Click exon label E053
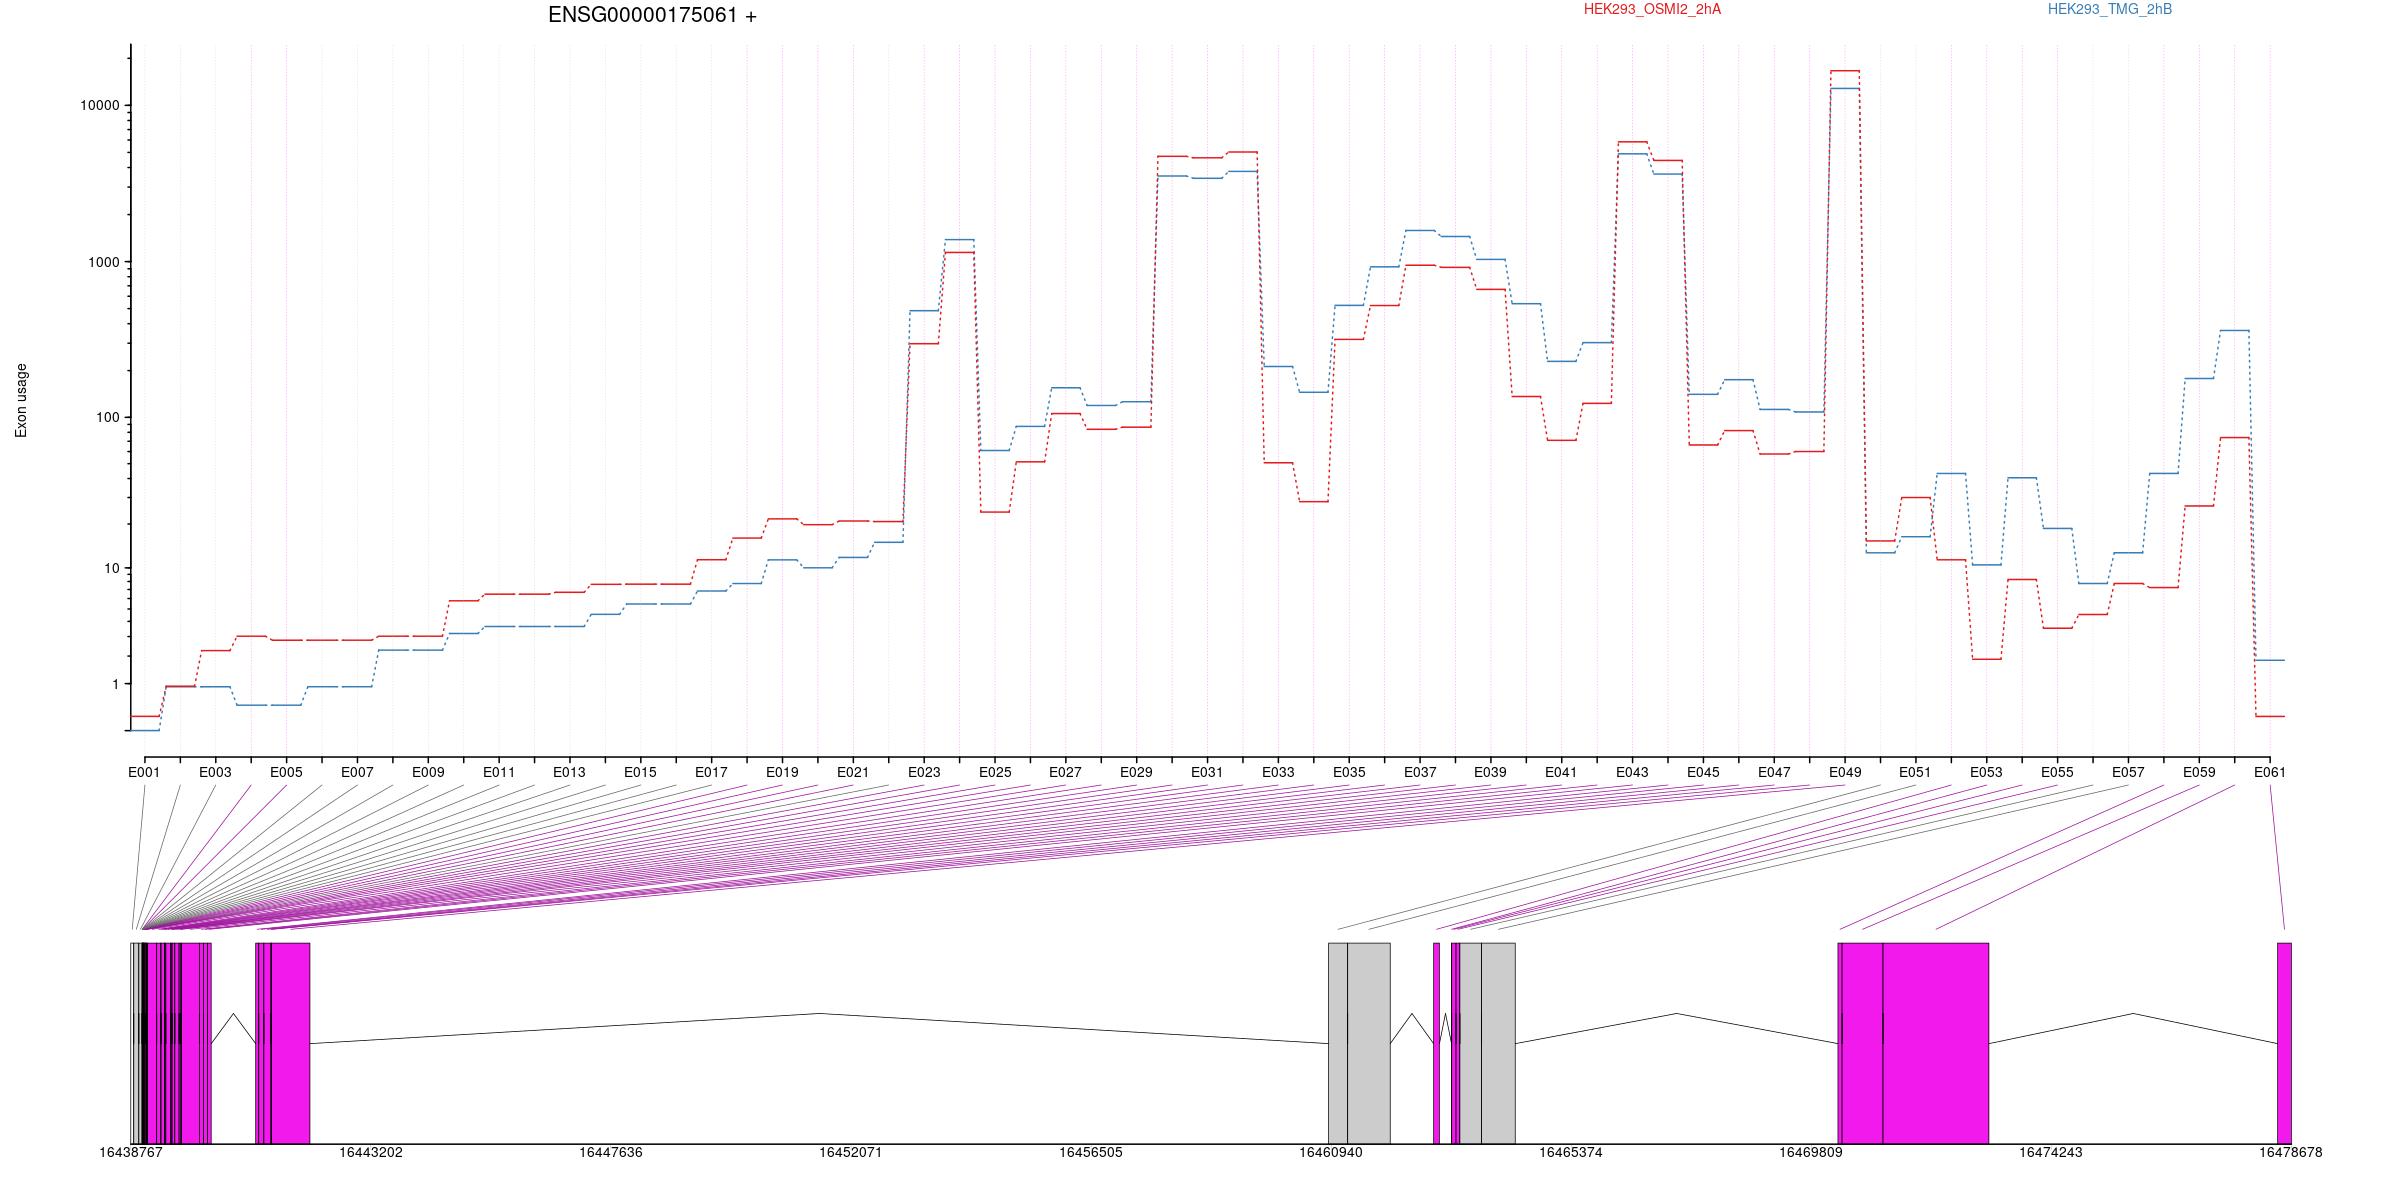Image resolution: width=2400 pixels, height=1200 pixels. pos(1986,772)
